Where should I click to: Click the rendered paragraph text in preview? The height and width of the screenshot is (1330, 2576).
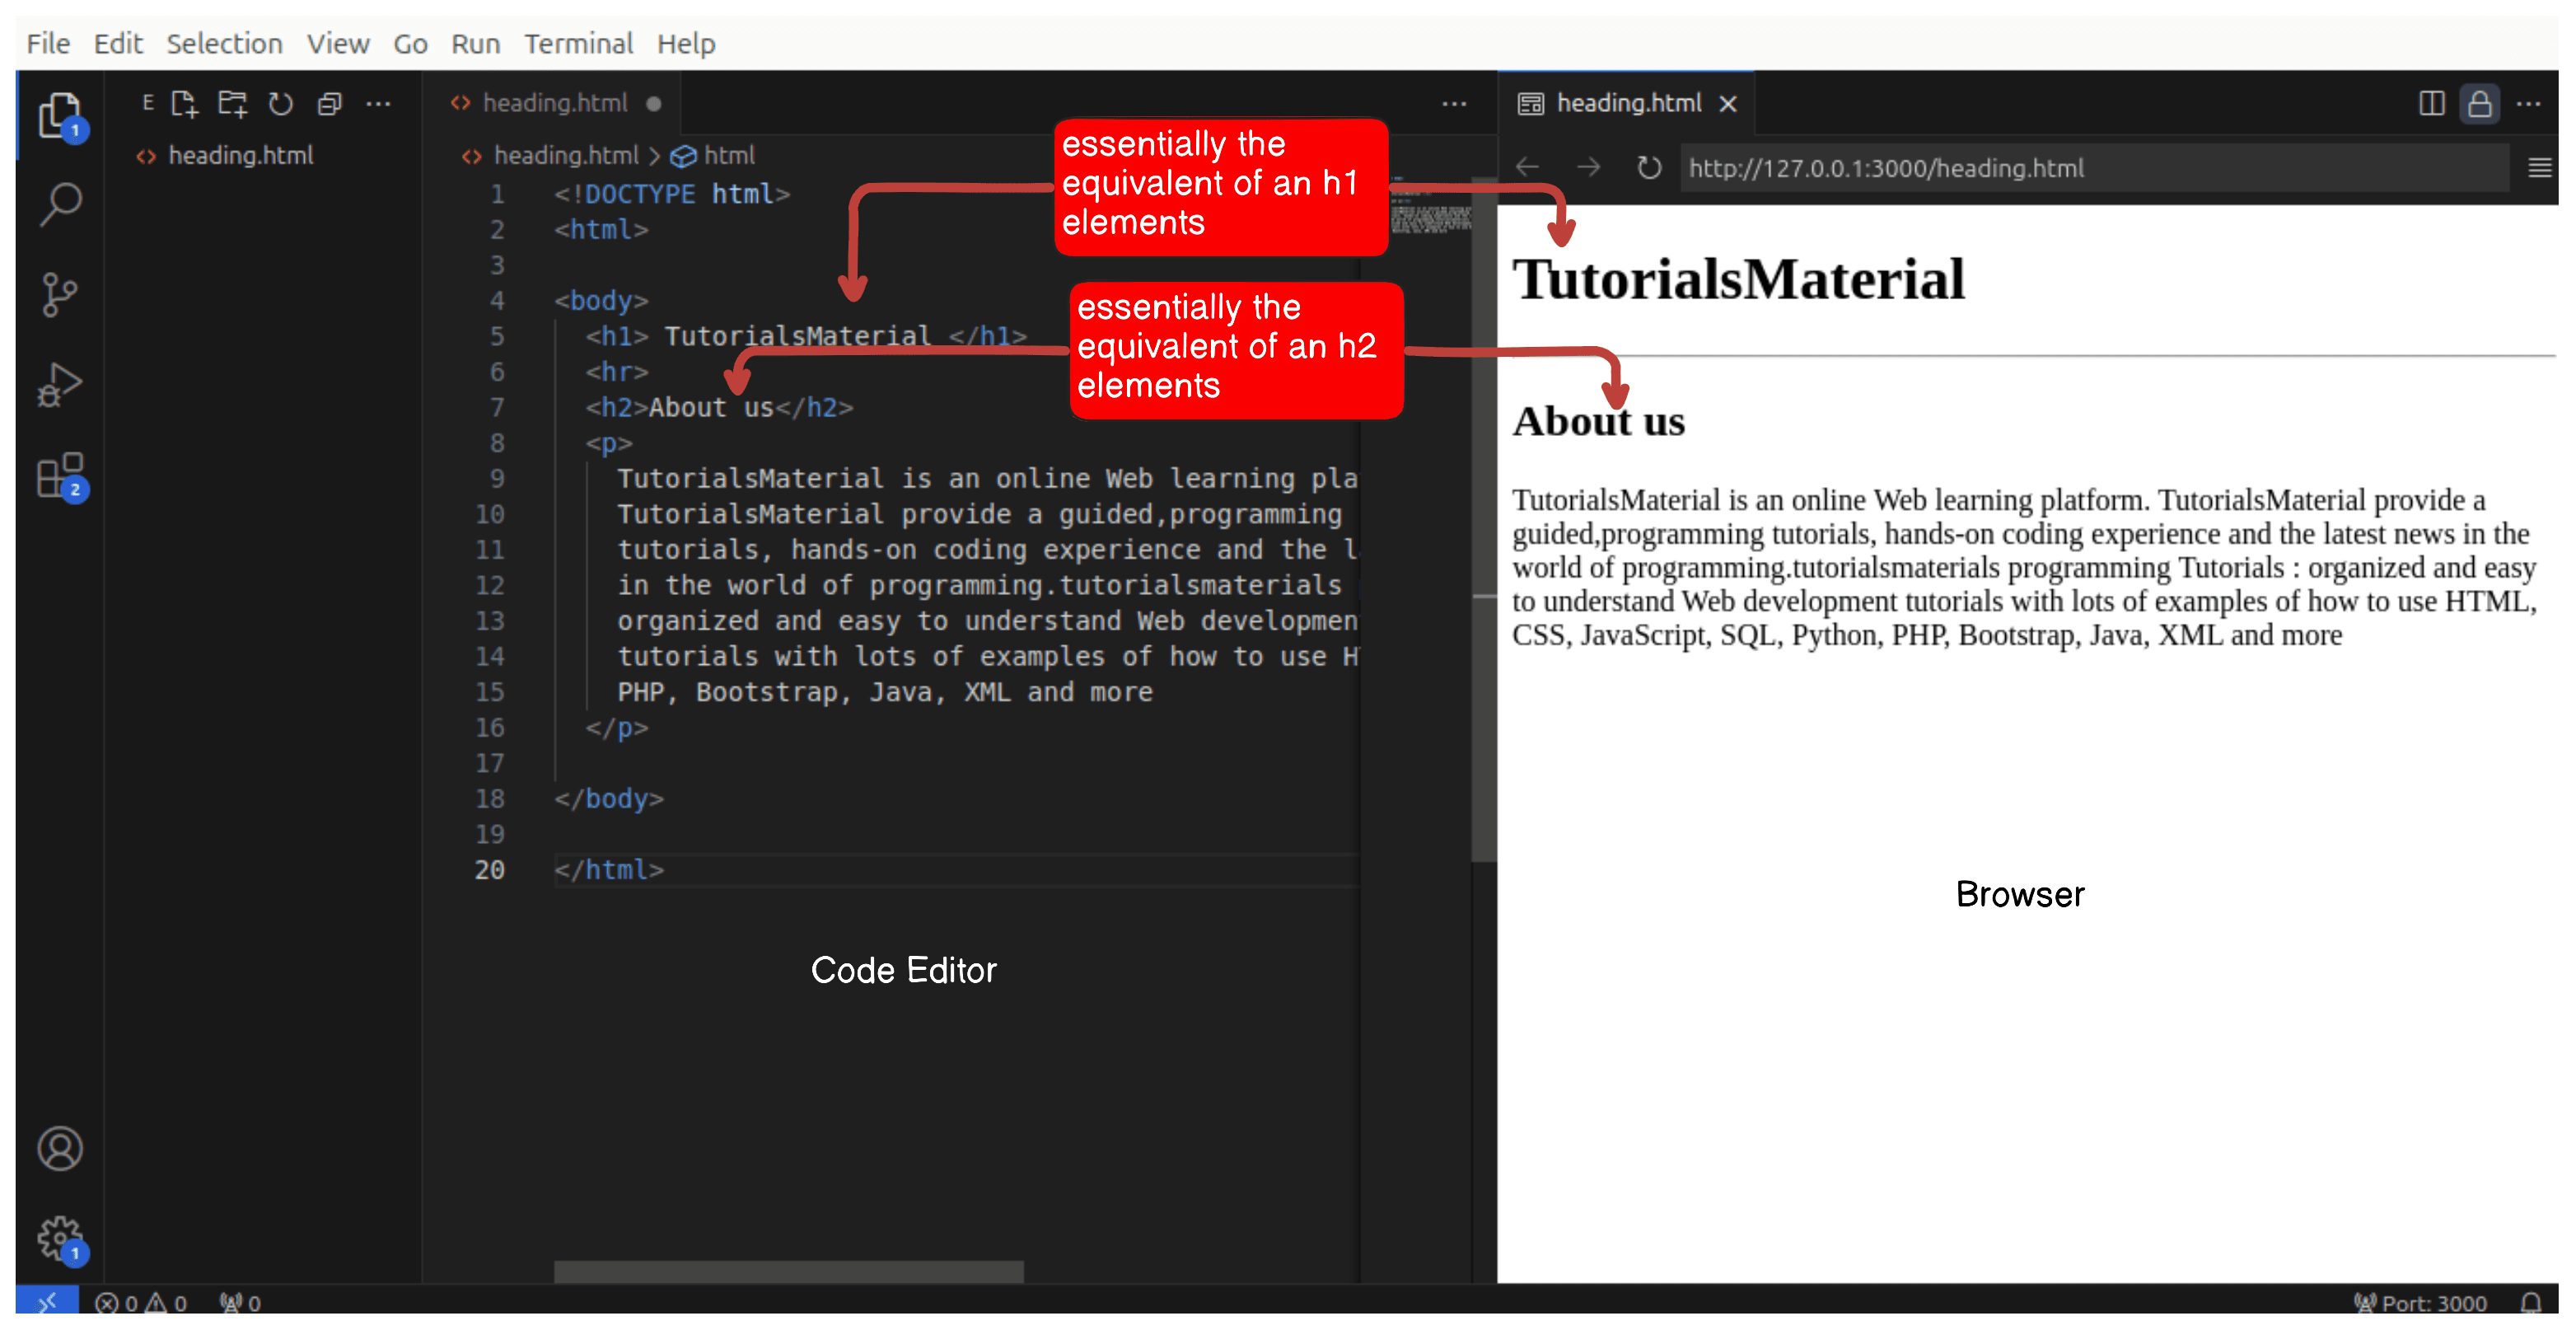[x=2024, y=567]
